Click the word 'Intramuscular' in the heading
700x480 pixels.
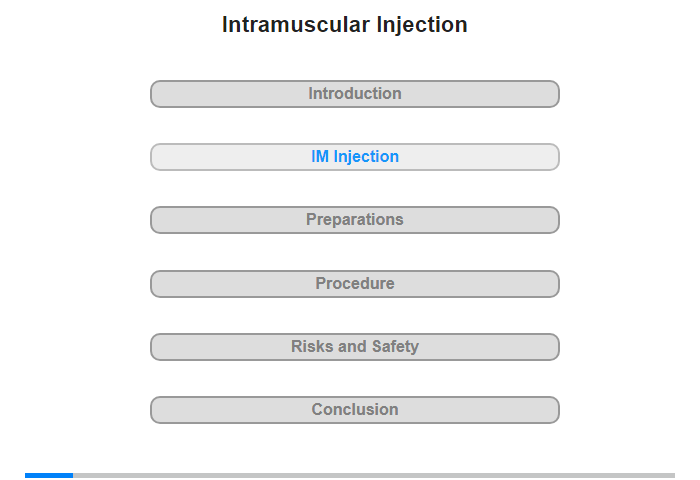296,25
